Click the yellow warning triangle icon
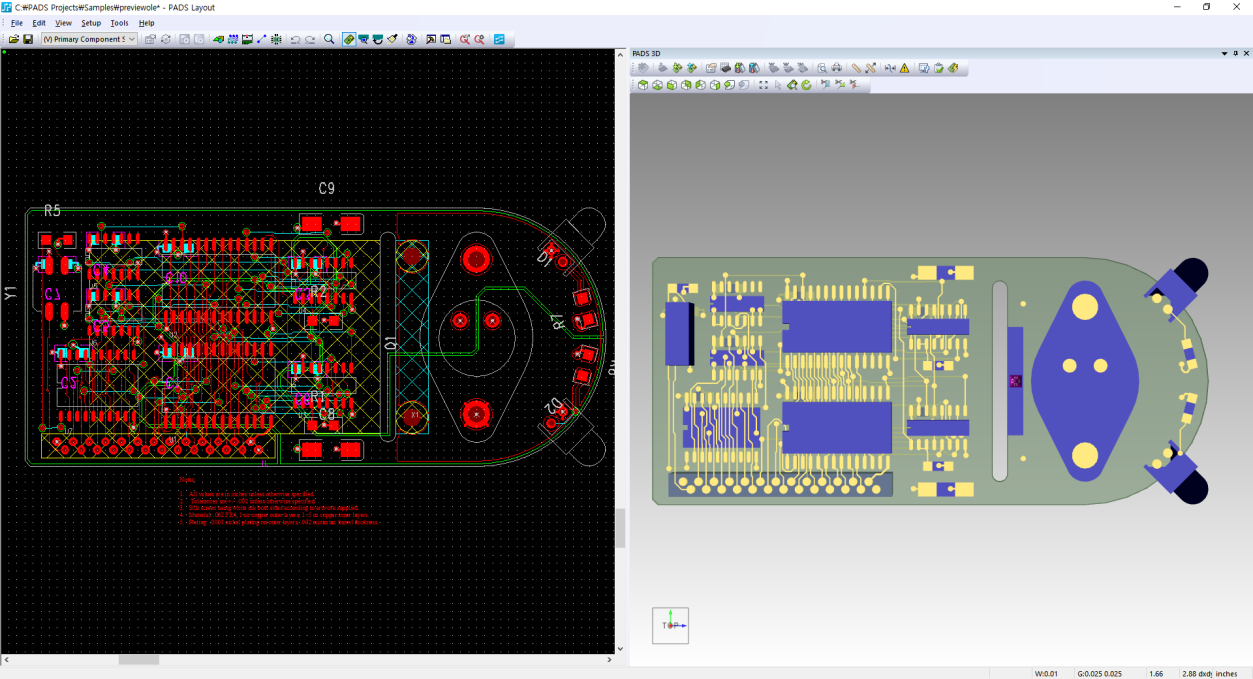Screen dimensions: 1253x679 (904, 68)
